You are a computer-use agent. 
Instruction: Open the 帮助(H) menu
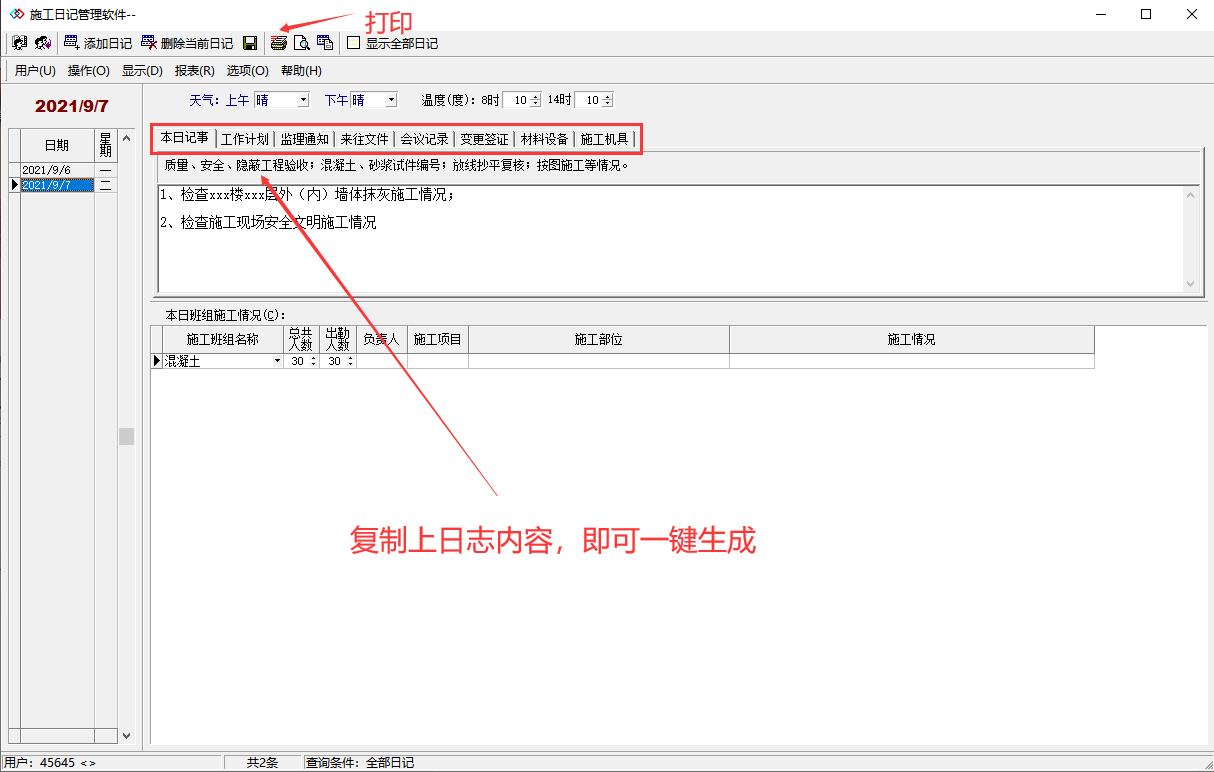[301, 71]
